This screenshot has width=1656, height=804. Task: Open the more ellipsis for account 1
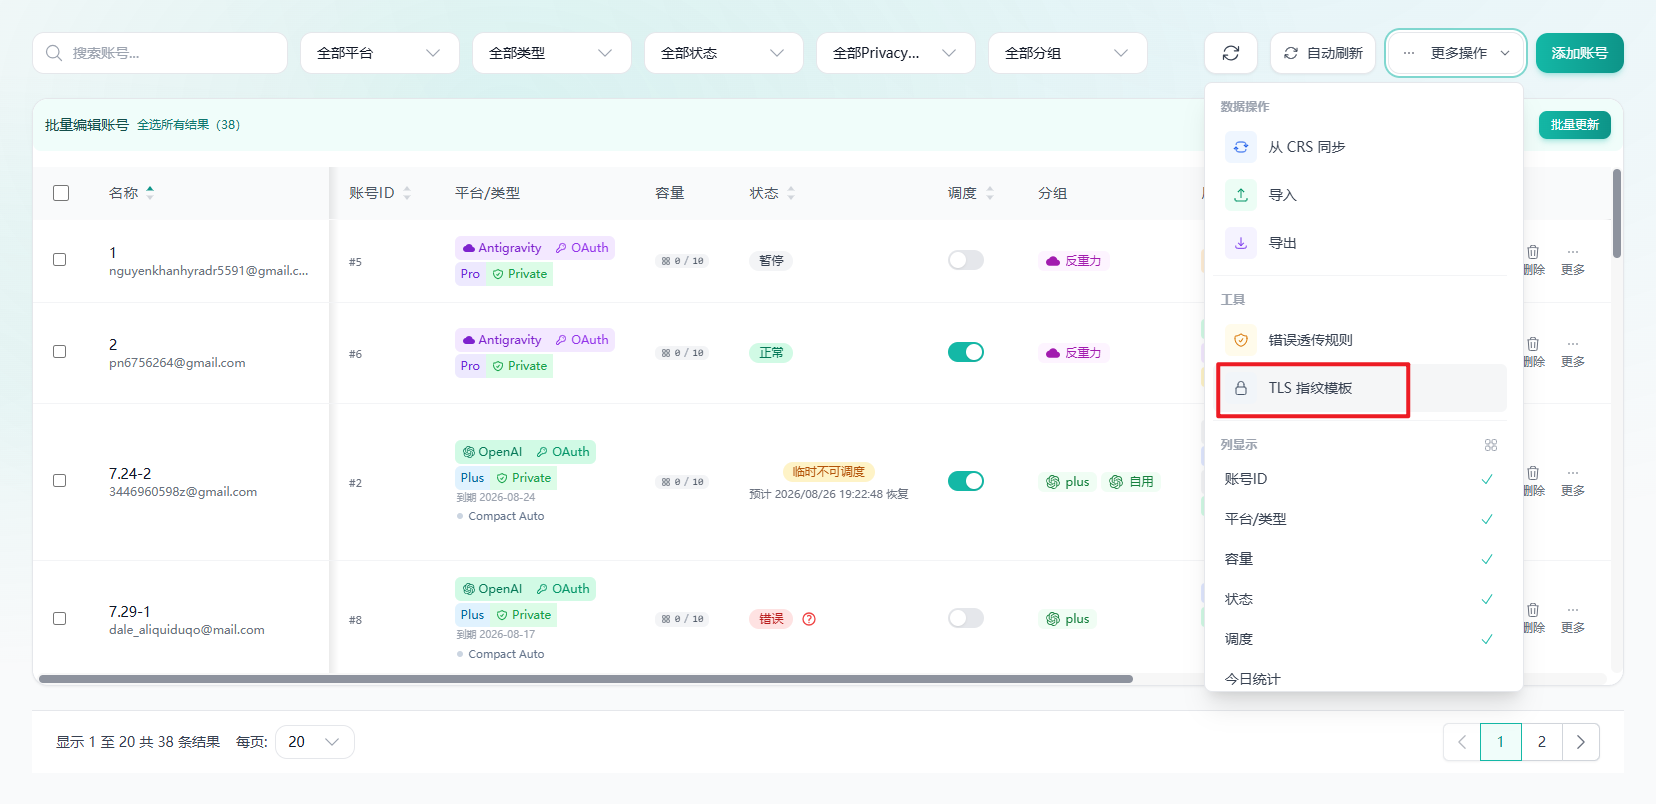[x=1573, y=252]
